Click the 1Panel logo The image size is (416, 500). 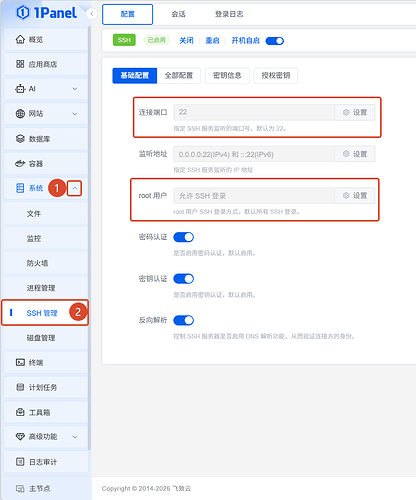click(47, 13)
